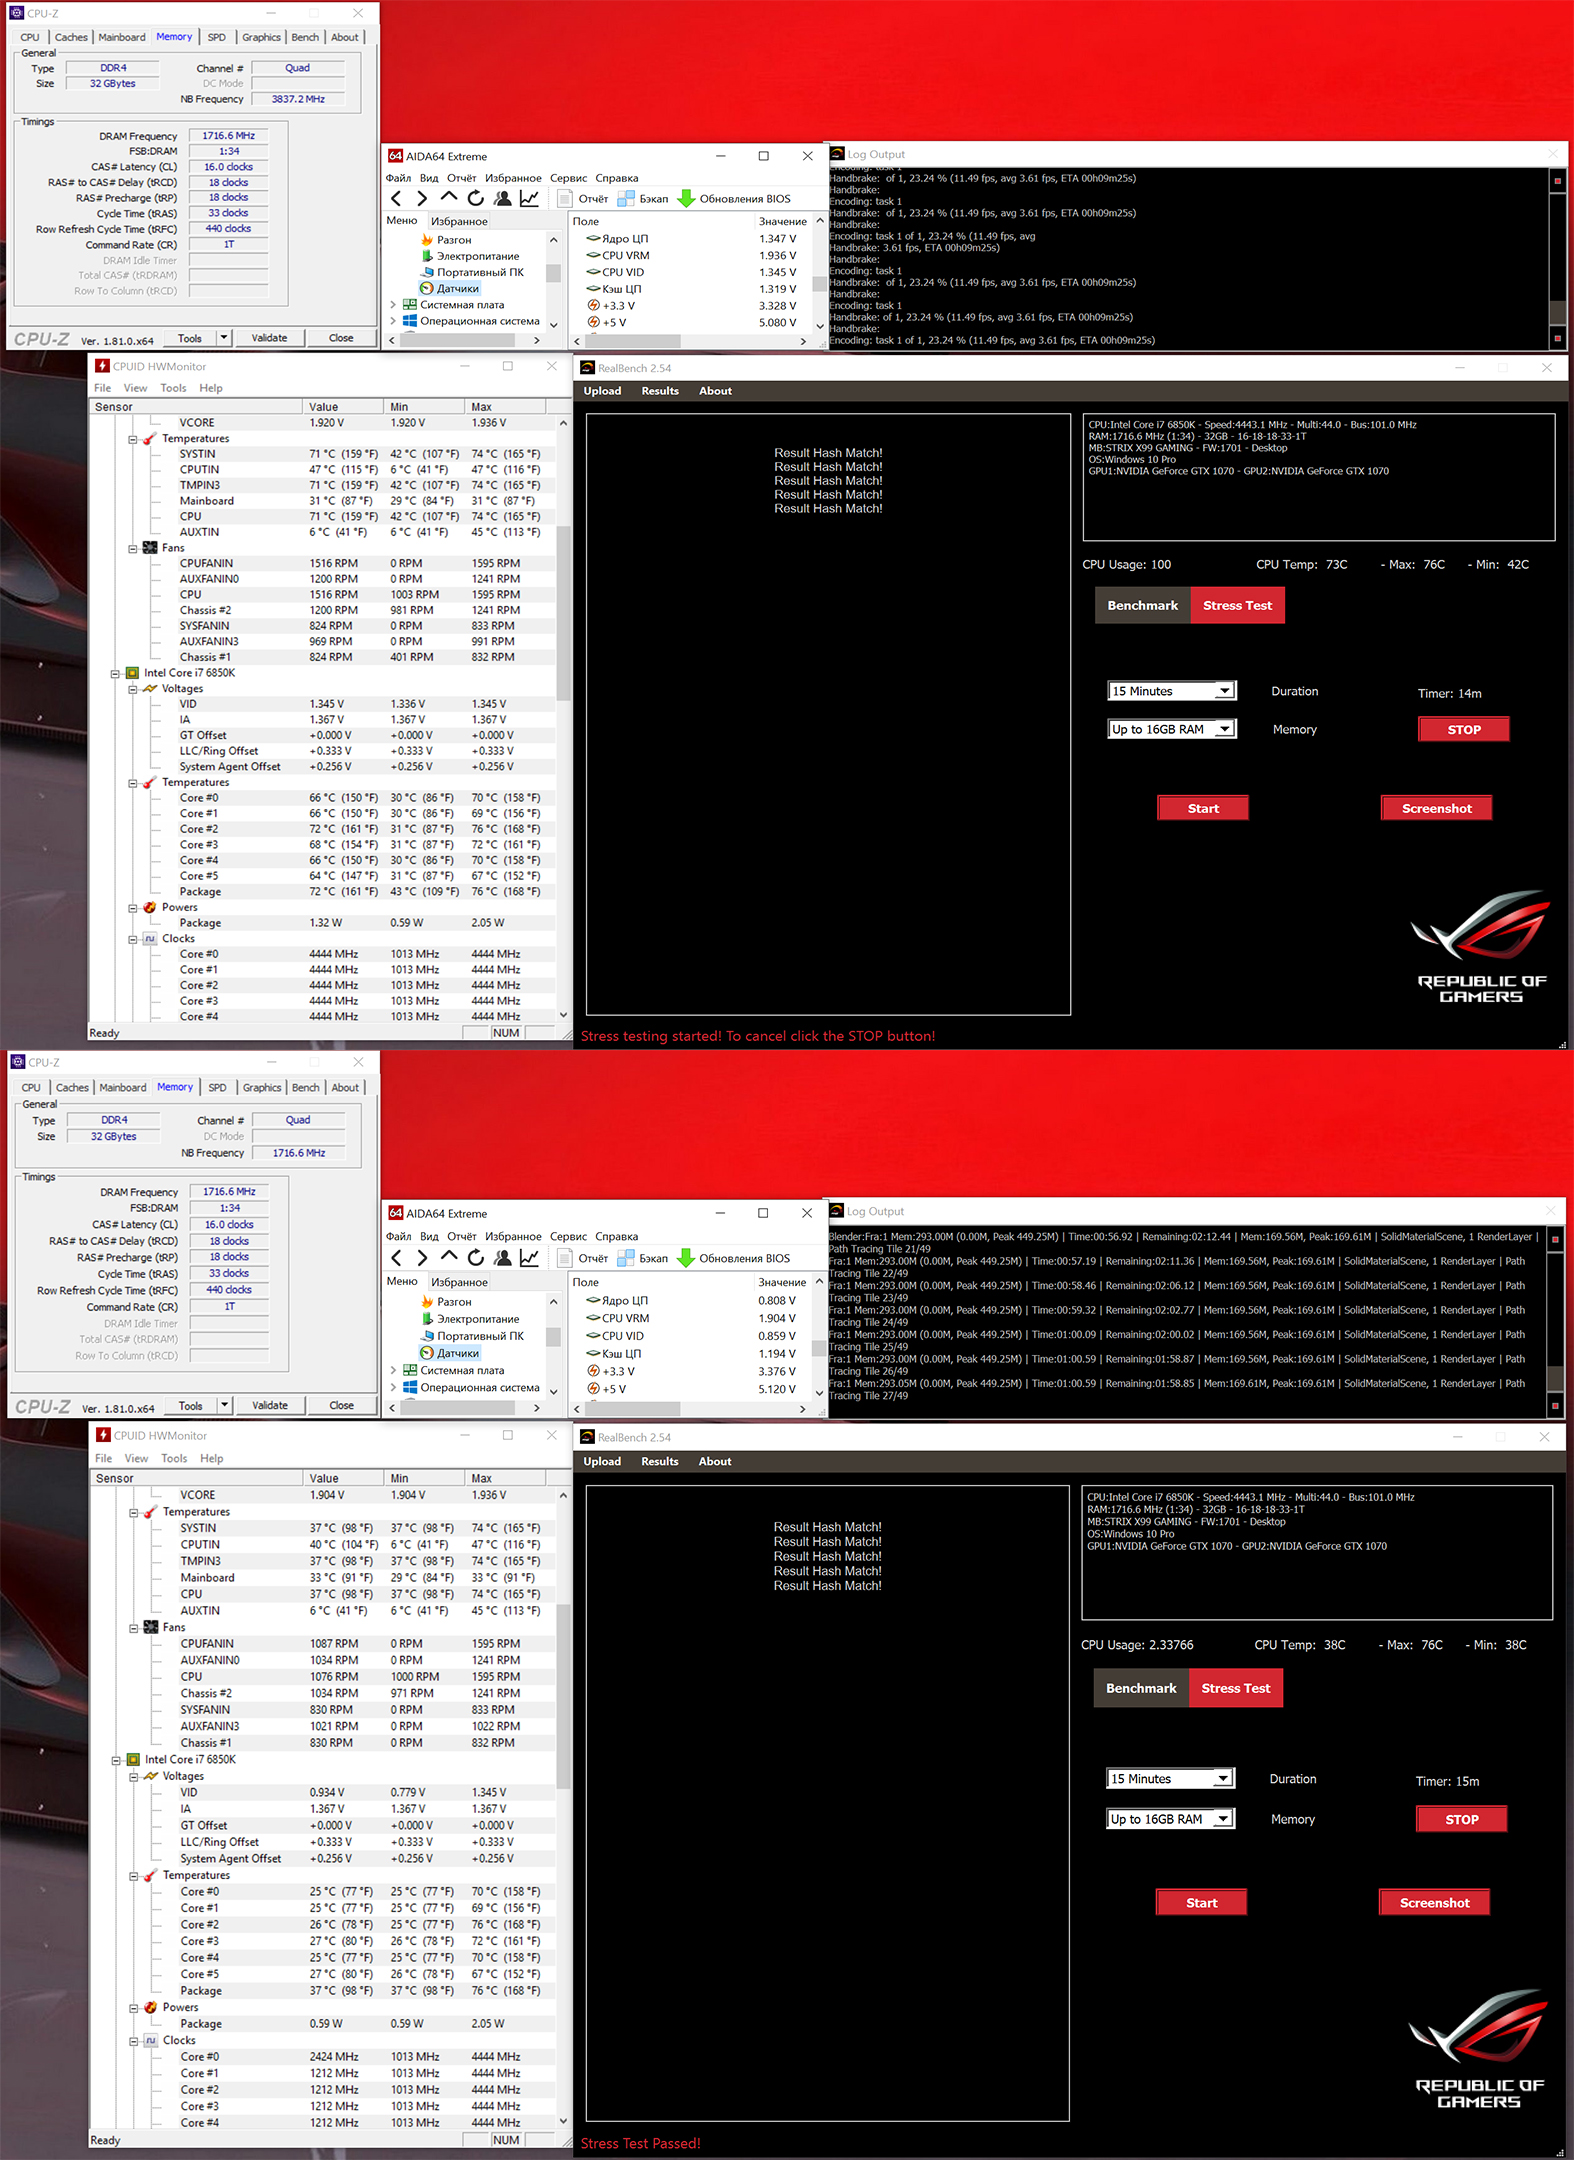Viewport: 1574px width, 2160px height.
Task: Go up one level in the lower AIDA64 window
Action: pyautogui.click(x=449, y=1257)
